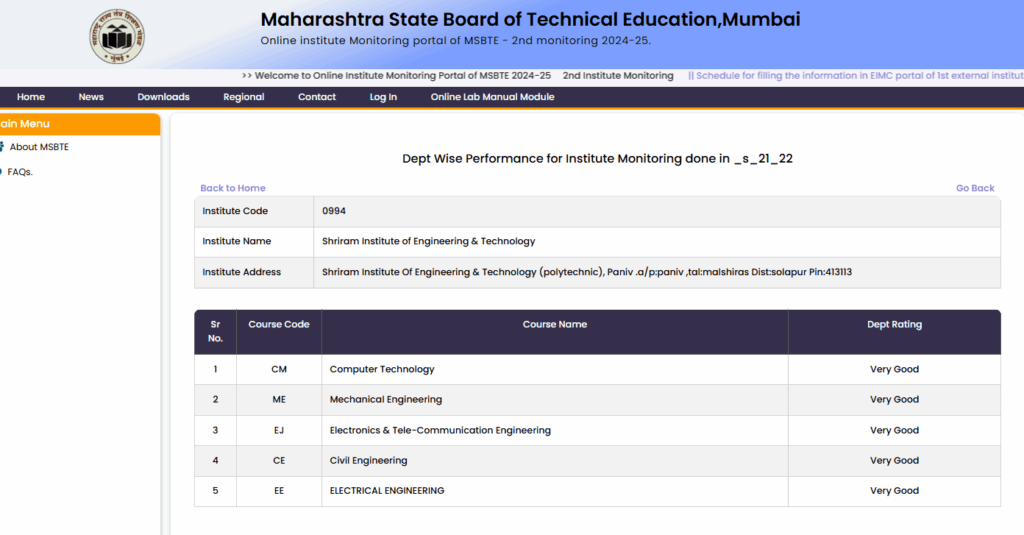Click the scrolling schedule announcement text
Viewport: 1024px width, 535px height.
click(855, 76)
